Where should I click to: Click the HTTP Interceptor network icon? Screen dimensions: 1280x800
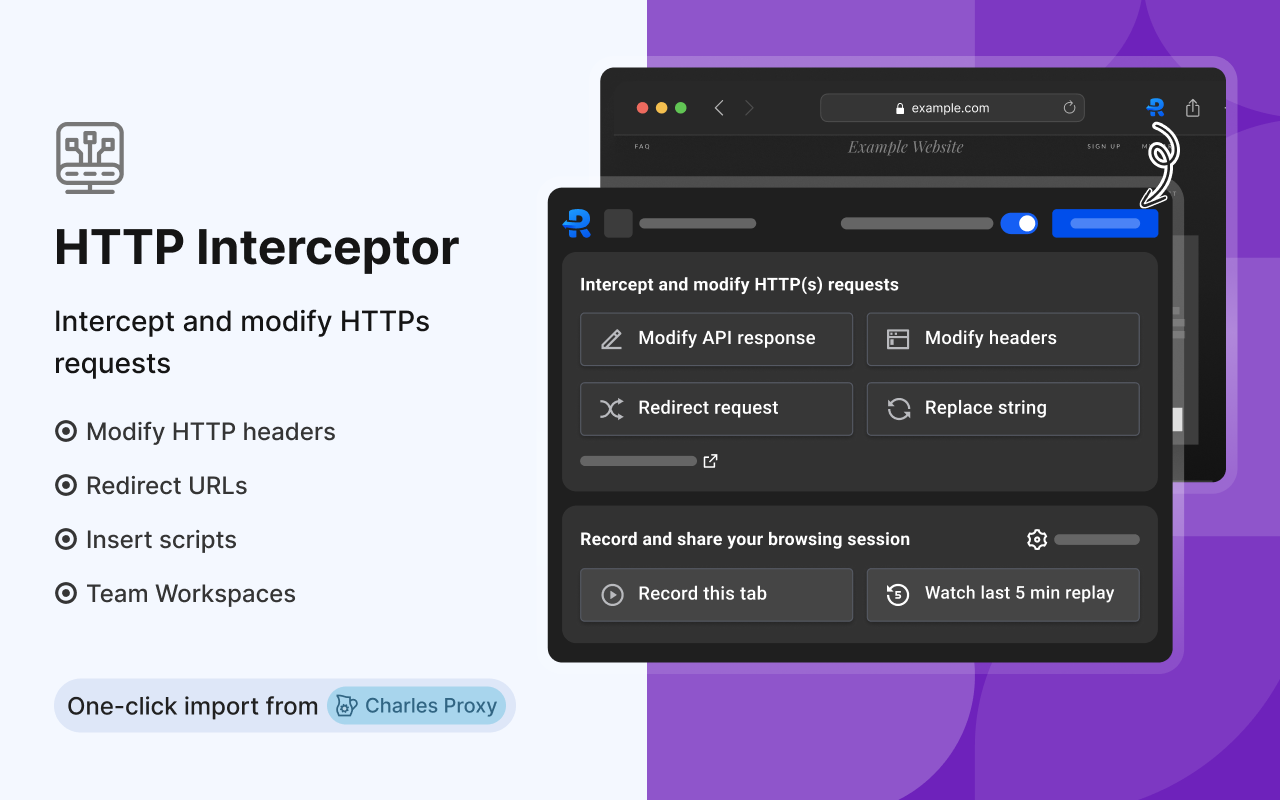[90, 158]
